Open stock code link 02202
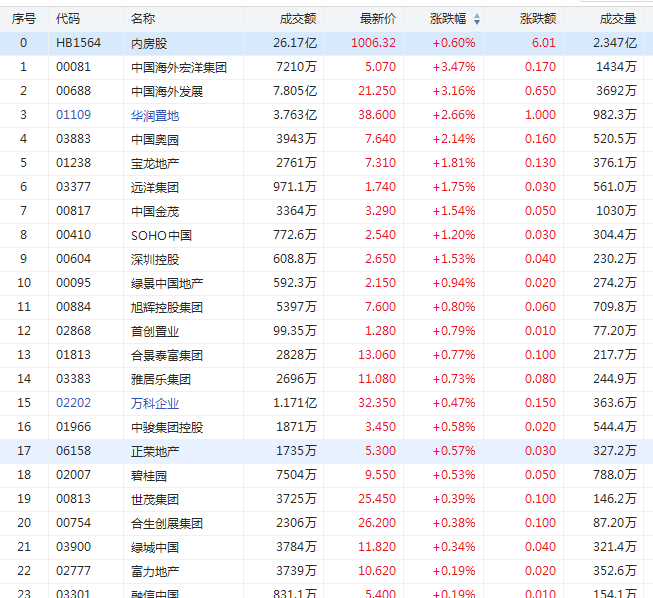This screenshot has height=598, width=653. (73, 403)
